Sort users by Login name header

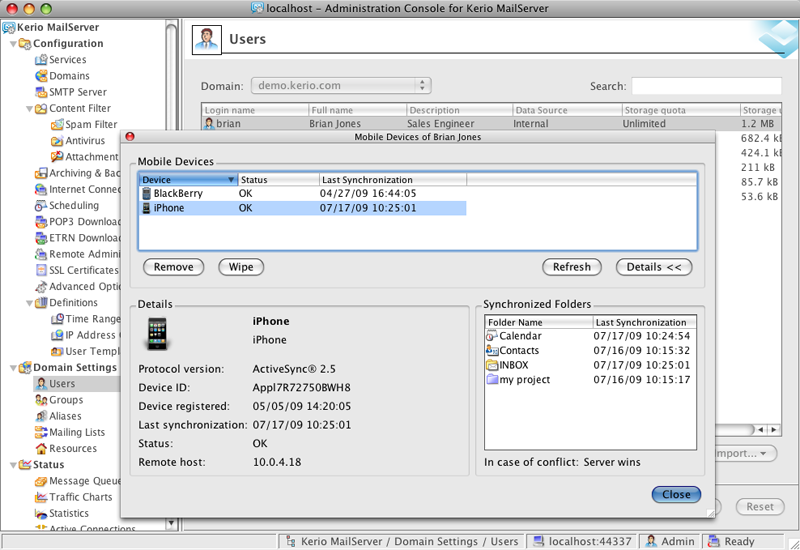click(x=256, y=110)
